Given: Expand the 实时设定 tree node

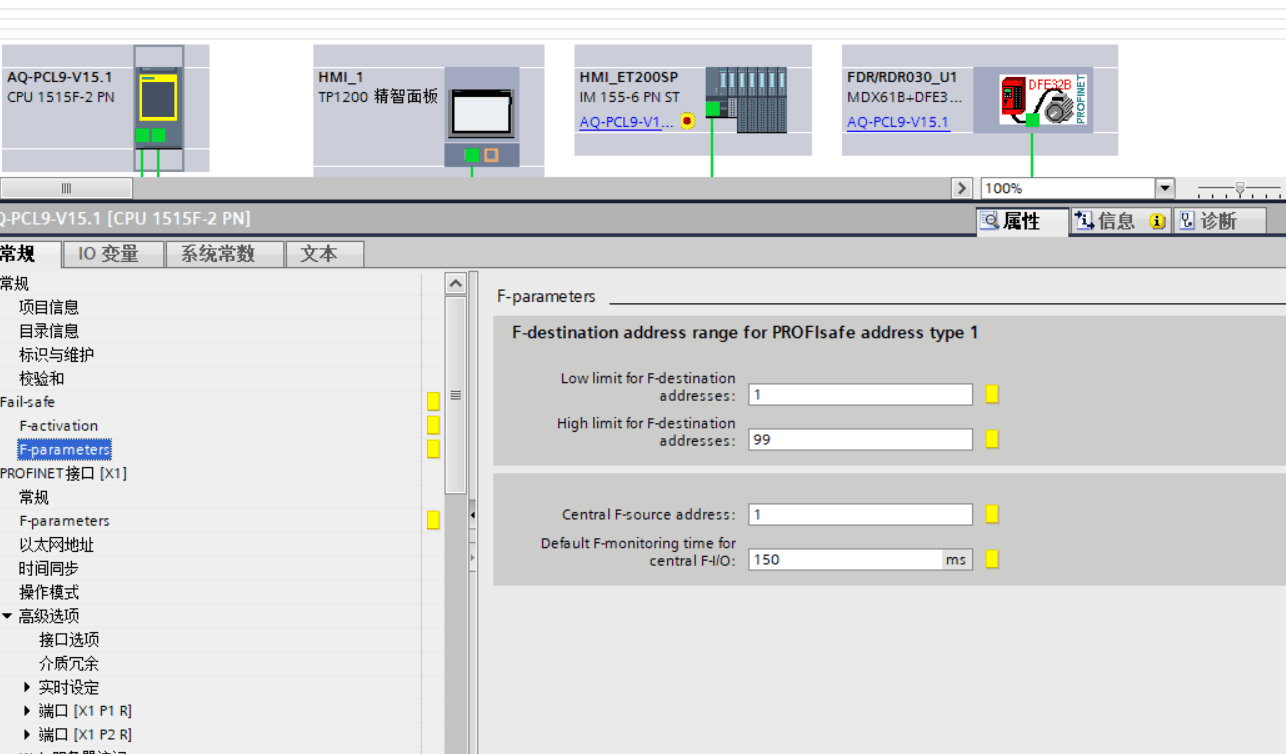Looking at the screenshot, I should tap(27, 687).
